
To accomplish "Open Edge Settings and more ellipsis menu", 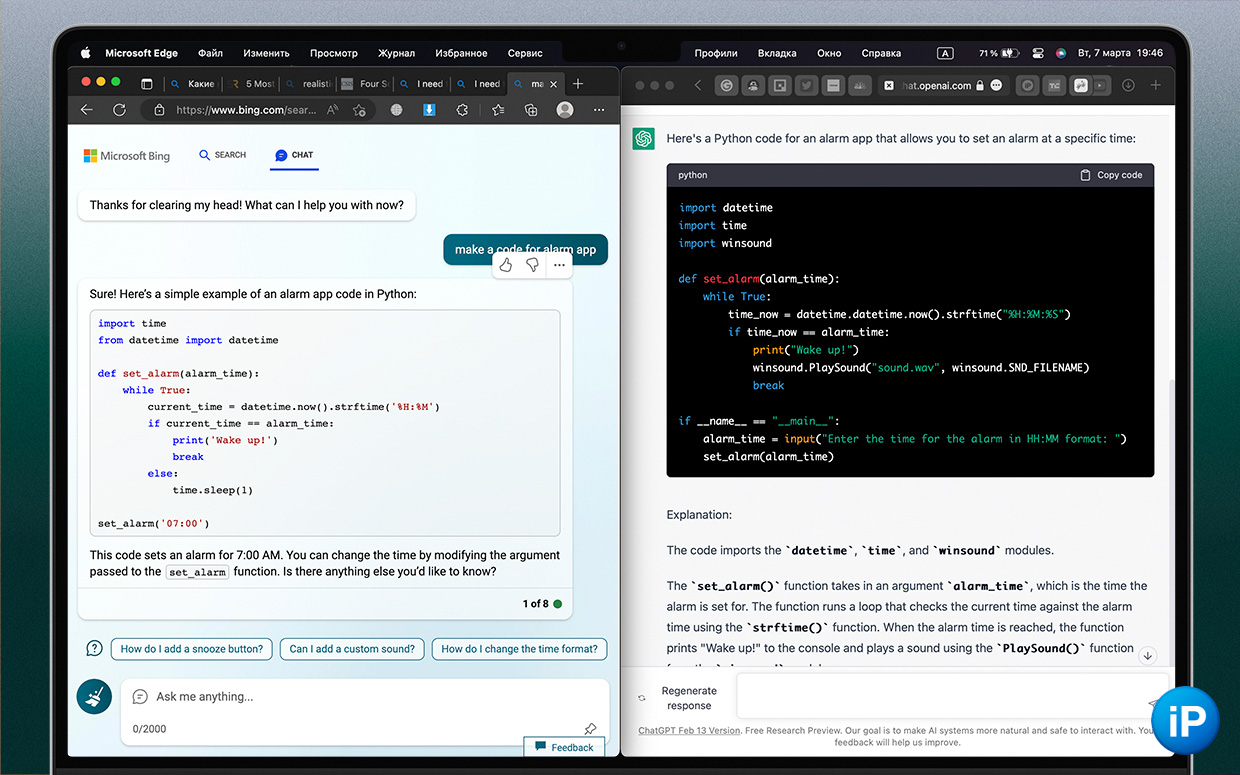I will (x=598, y=110).
